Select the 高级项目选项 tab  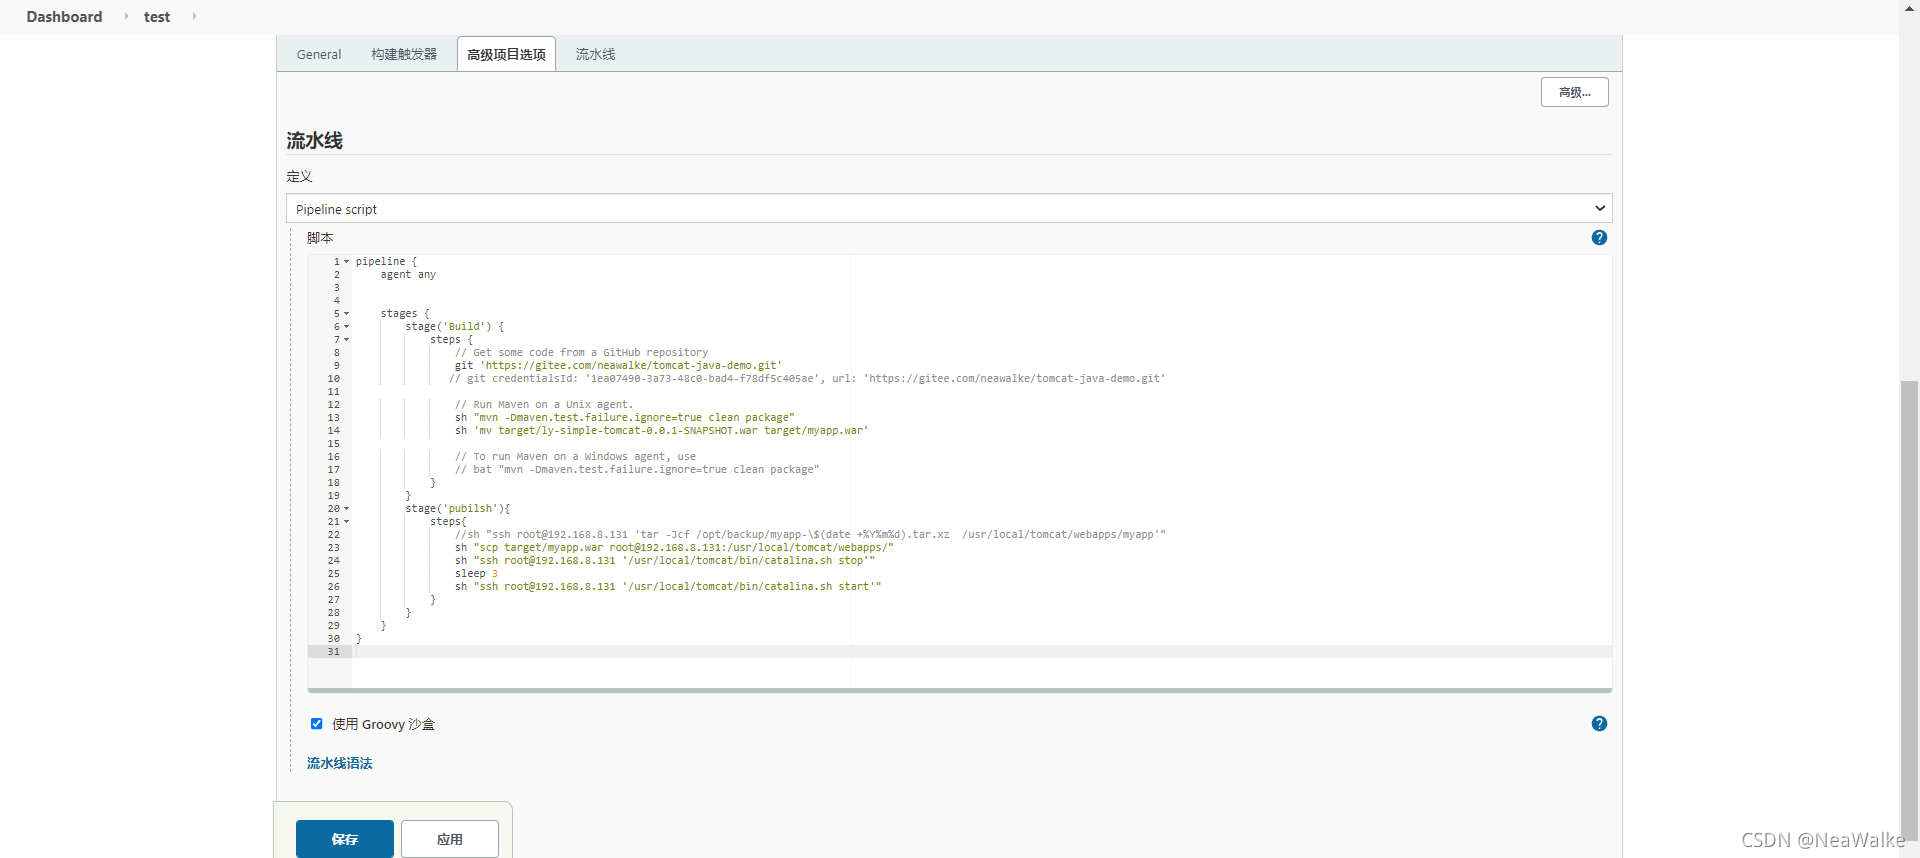[x=506, y=54]
